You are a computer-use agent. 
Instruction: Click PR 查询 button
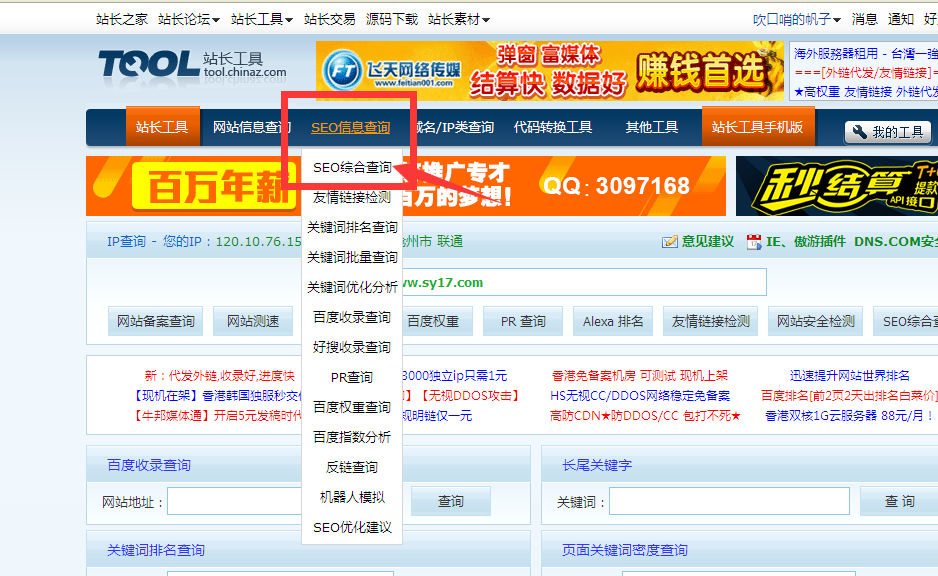click(523, 322)
